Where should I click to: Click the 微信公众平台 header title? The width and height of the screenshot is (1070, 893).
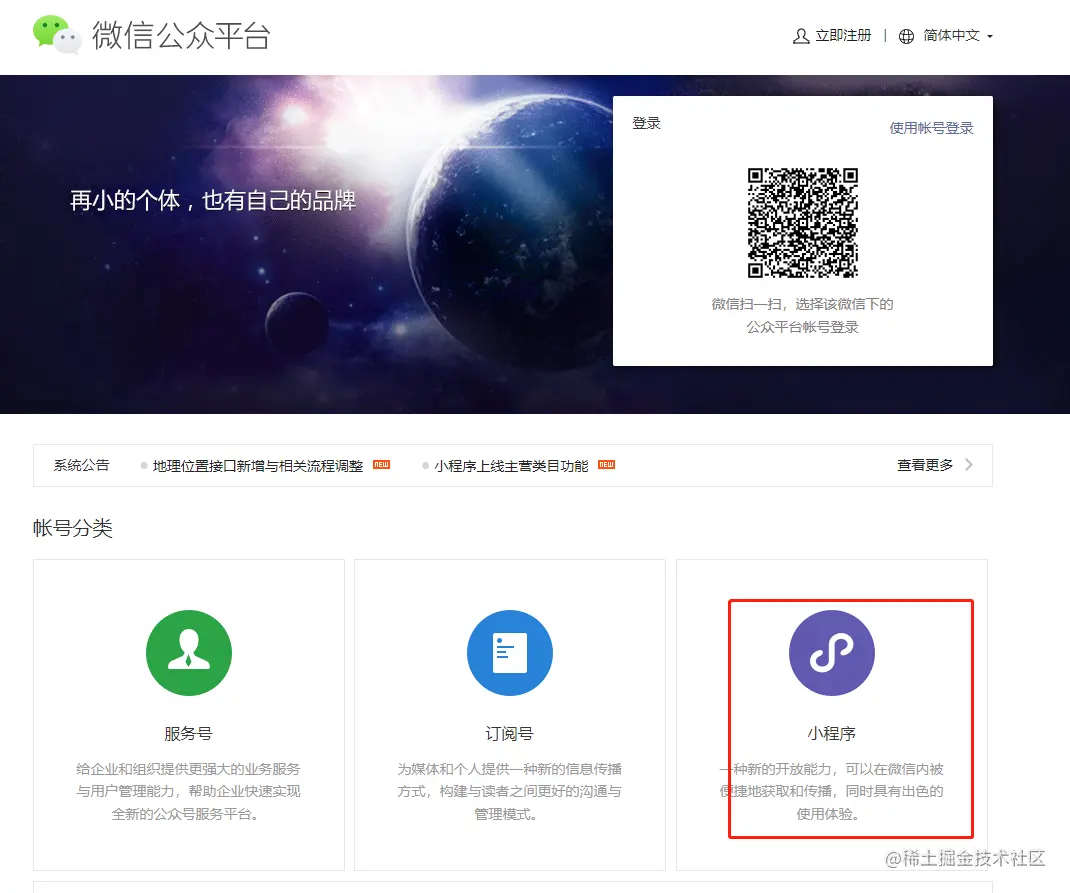(182, 35)
